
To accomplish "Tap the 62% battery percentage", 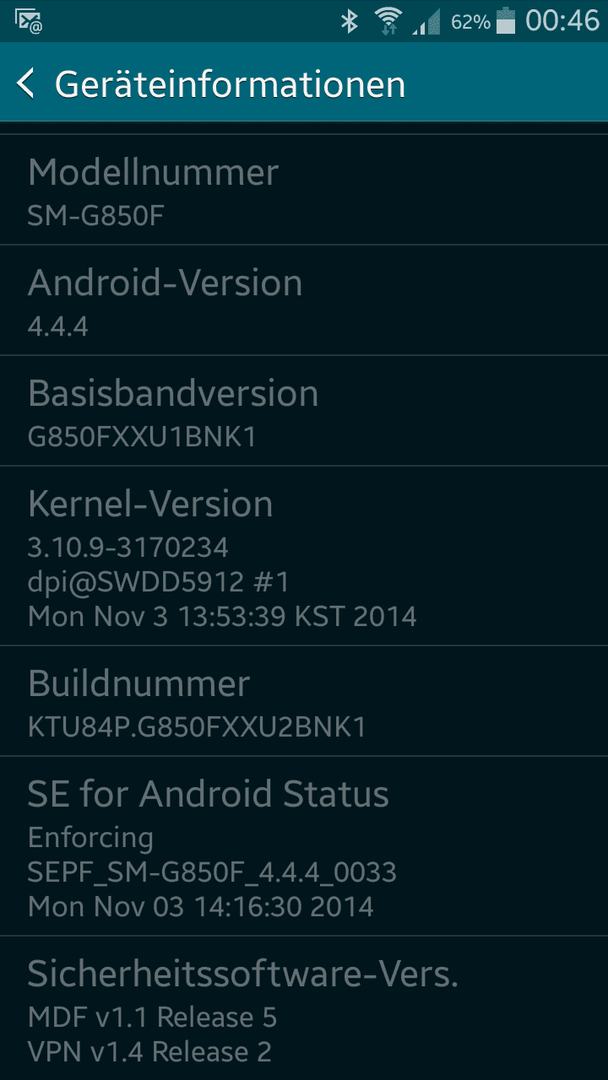I will pos(471,22).
